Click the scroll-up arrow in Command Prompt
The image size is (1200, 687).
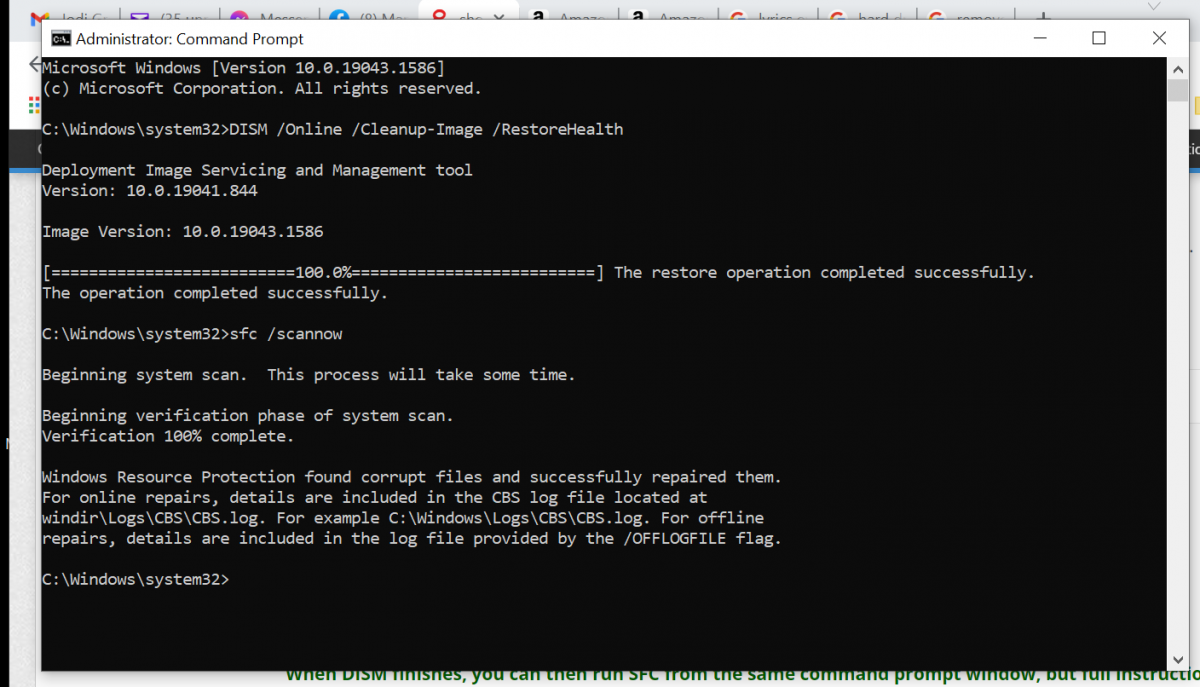[1177, 67]
